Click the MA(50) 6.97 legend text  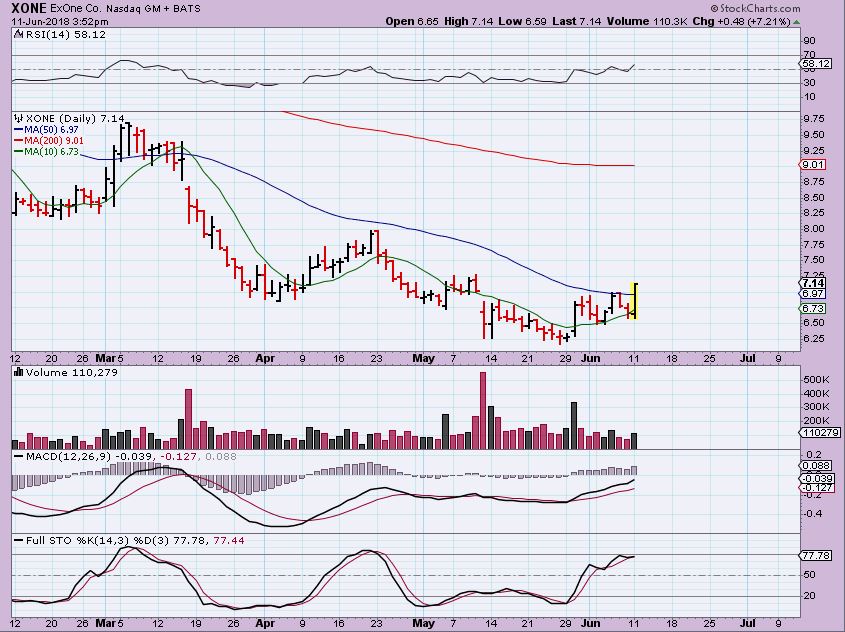pos(51,130)
